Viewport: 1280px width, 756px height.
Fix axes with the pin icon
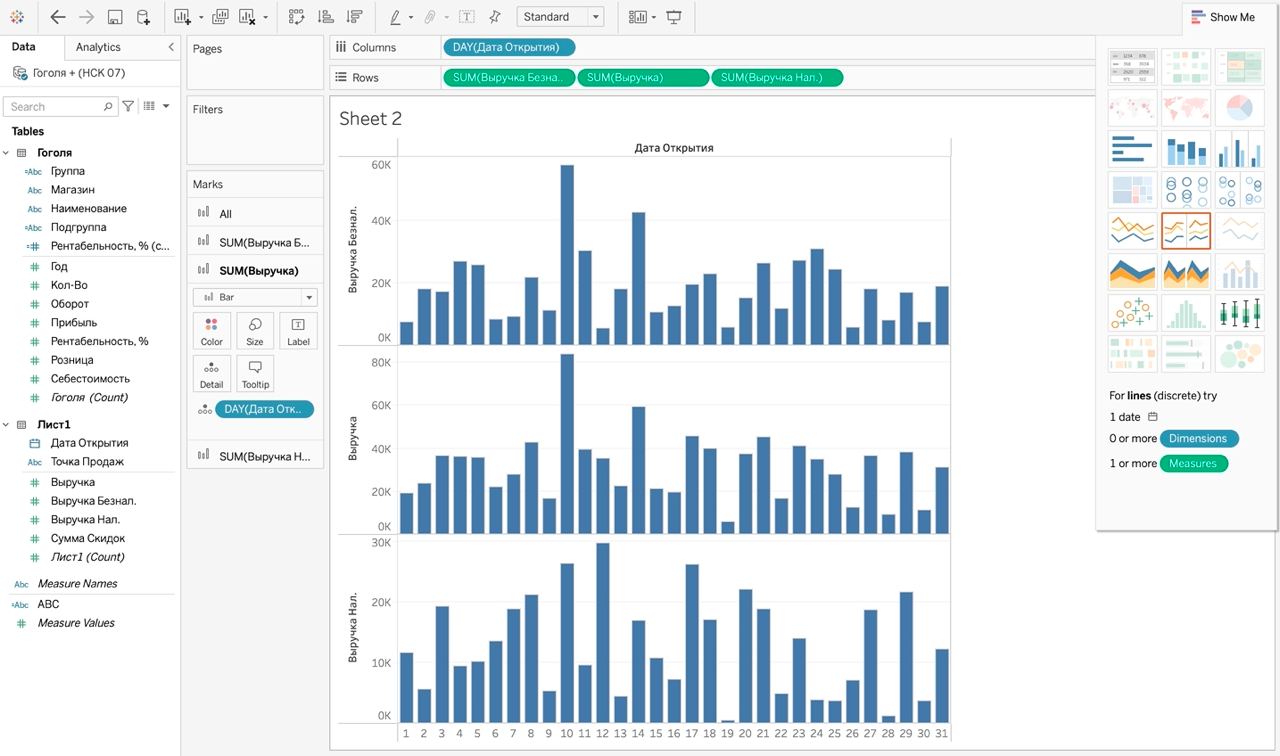tap(495, 17)
